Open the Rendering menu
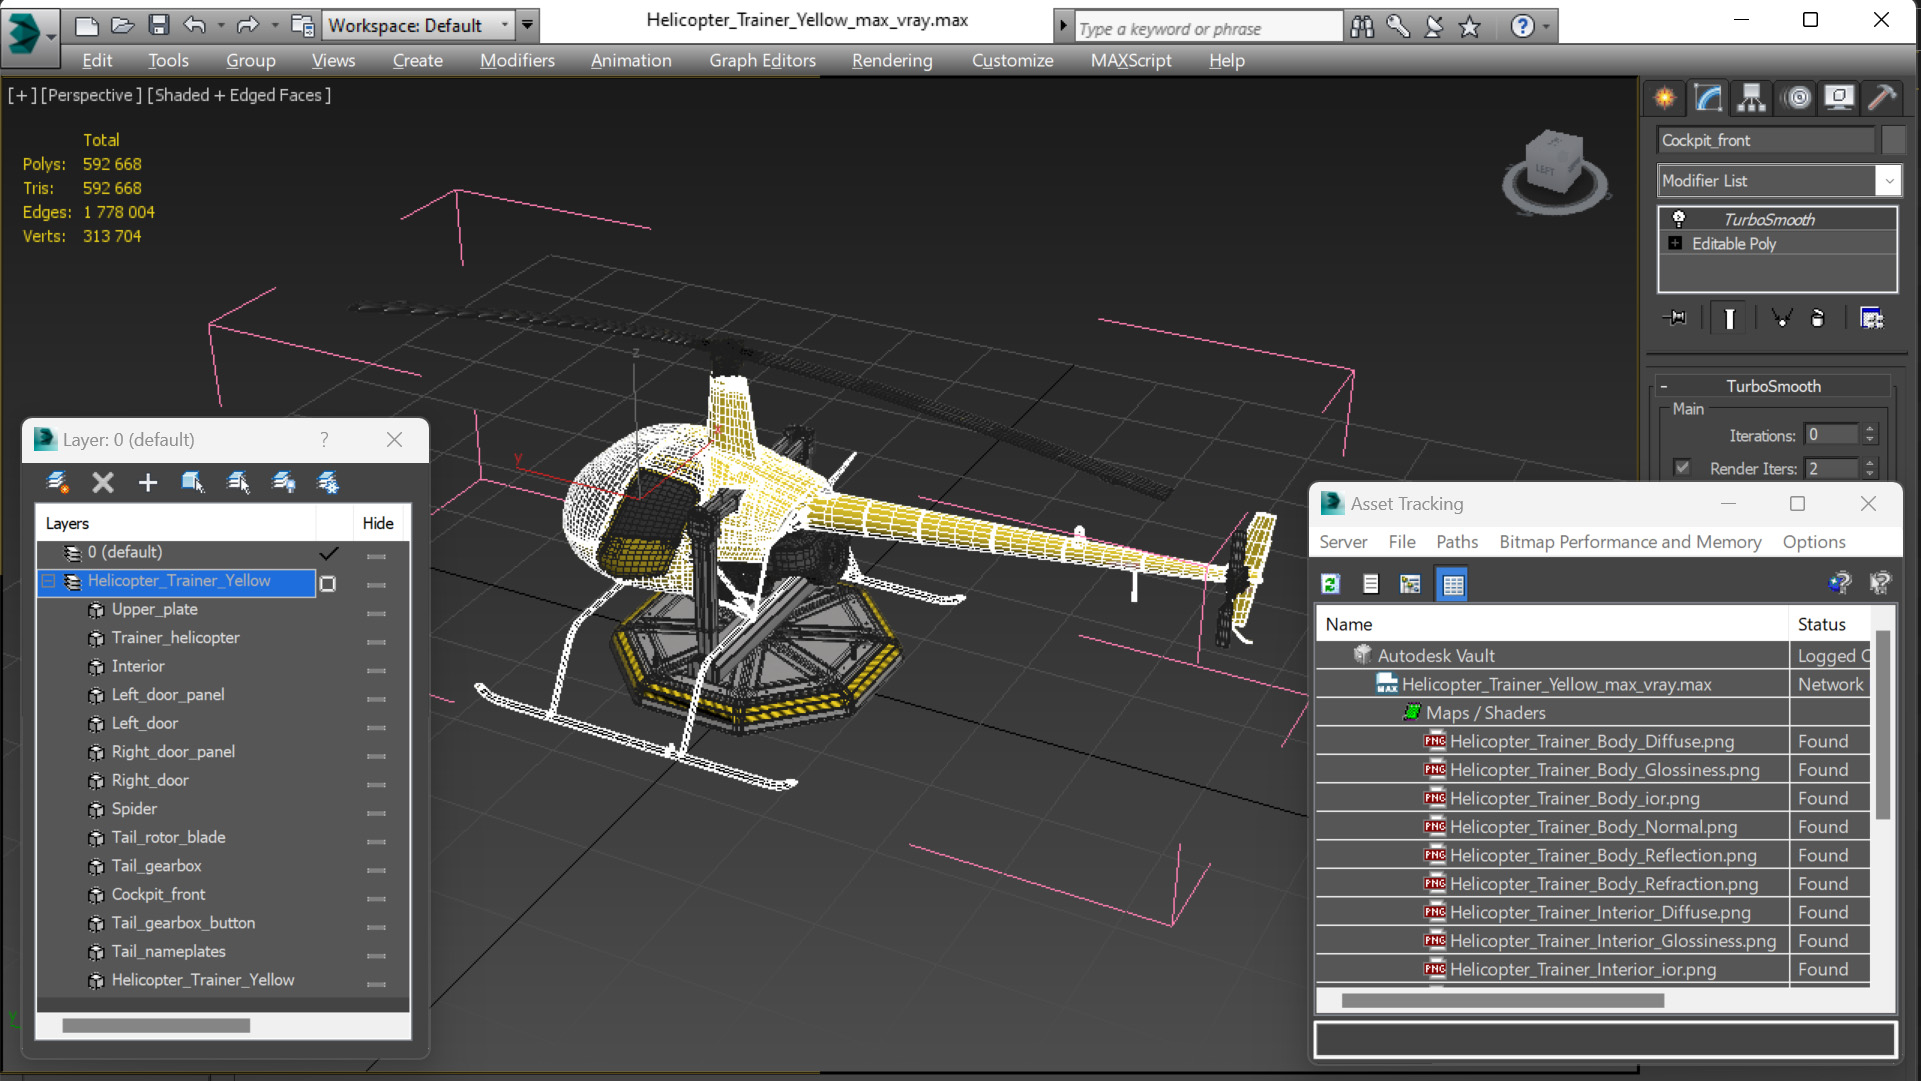The width and height of the screenshot is (1921, 1081). 891,60
